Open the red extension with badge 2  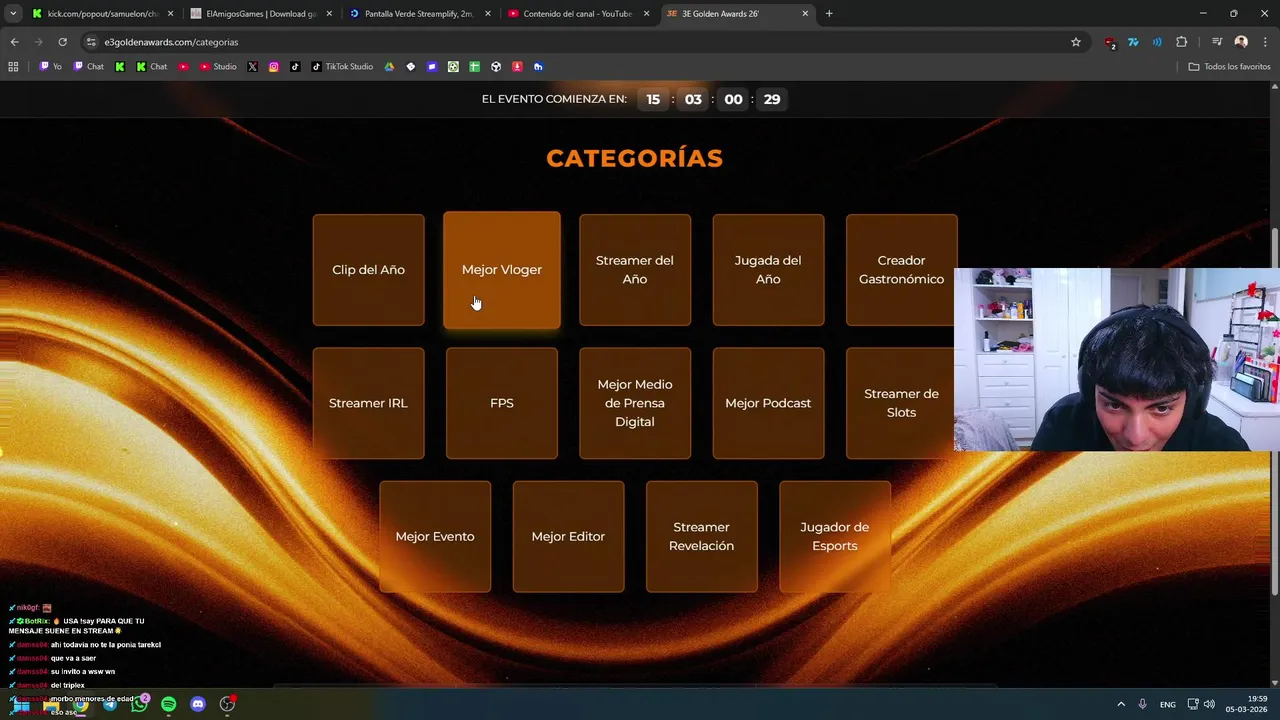[1110, 42]
